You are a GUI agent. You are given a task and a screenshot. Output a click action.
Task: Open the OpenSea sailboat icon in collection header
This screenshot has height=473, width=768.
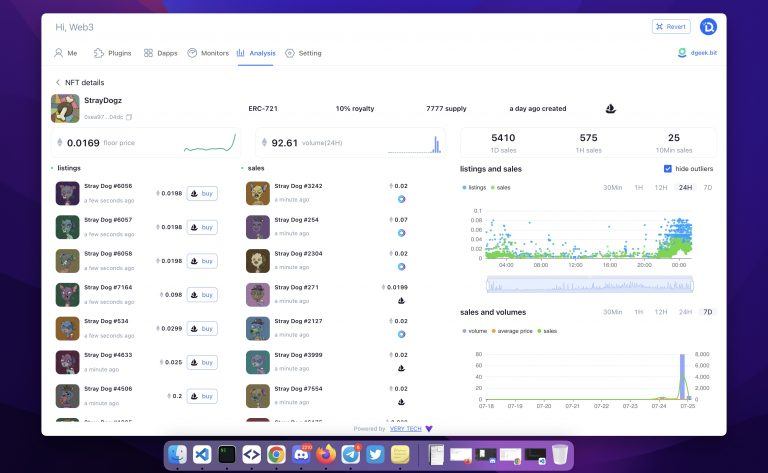point(610,108)
